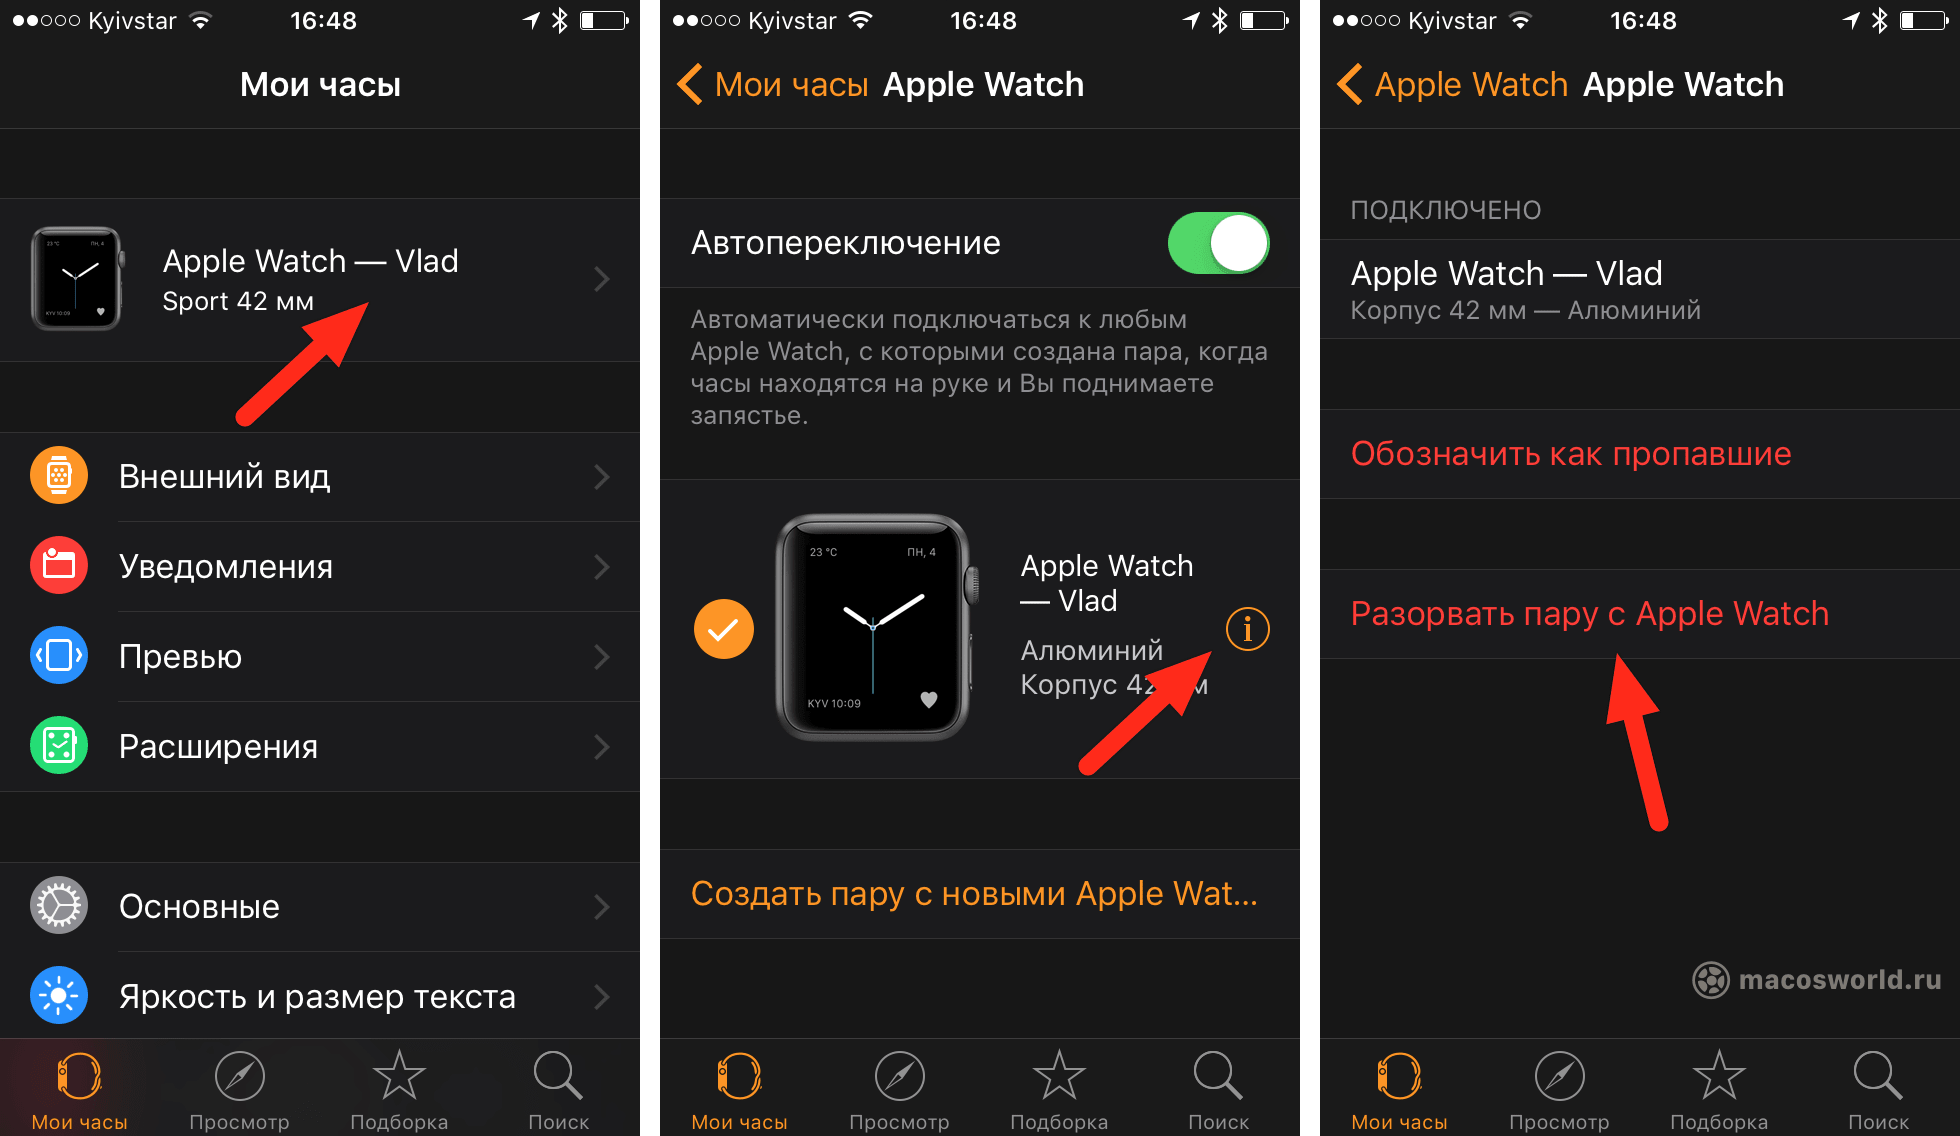Open Уведомления (Notifications) settings
Screen dimensions: 1960x1136
[324, 561]
